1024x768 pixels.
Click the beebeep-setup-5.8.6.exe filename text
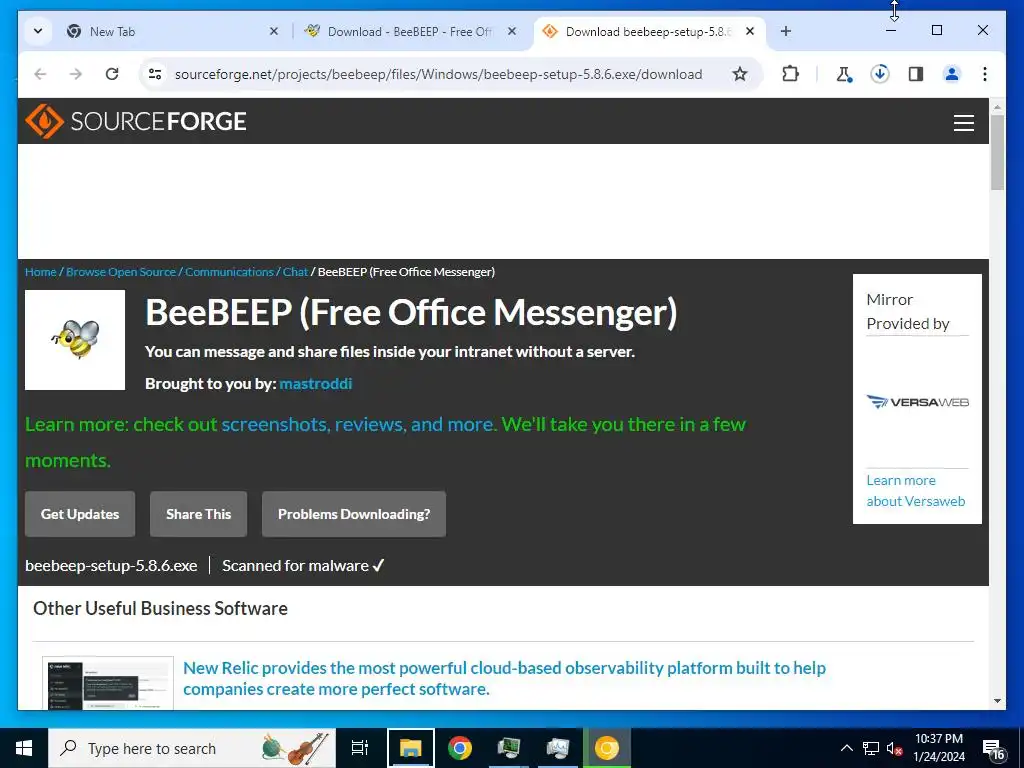point(111,566)
